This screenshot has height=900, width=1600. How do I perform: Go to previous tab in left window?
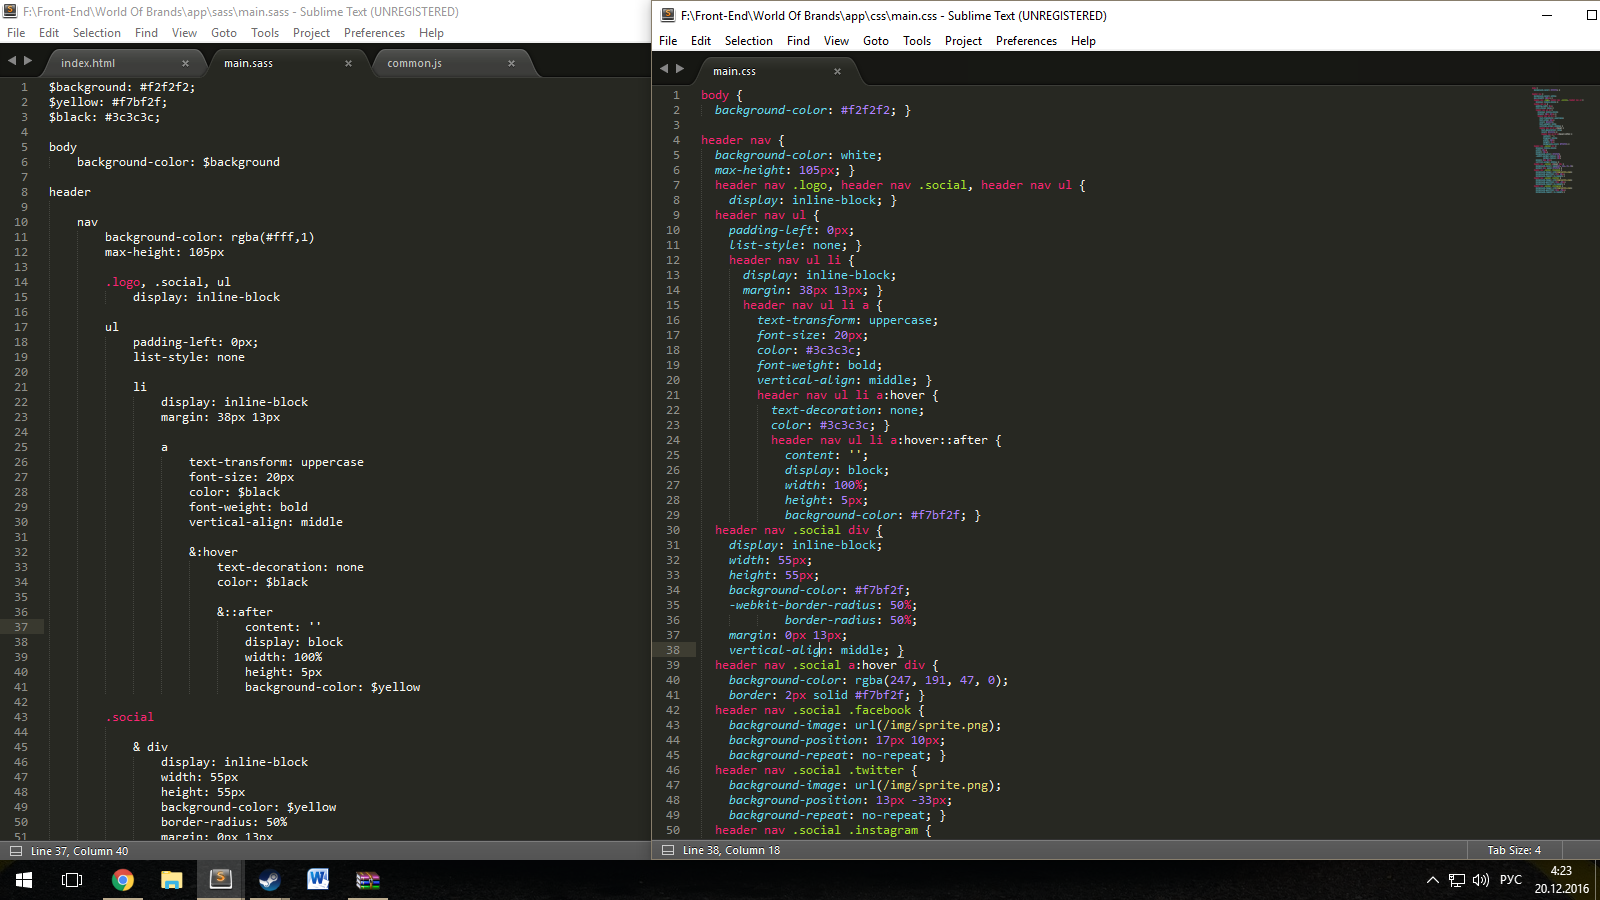tap(12, 61)
